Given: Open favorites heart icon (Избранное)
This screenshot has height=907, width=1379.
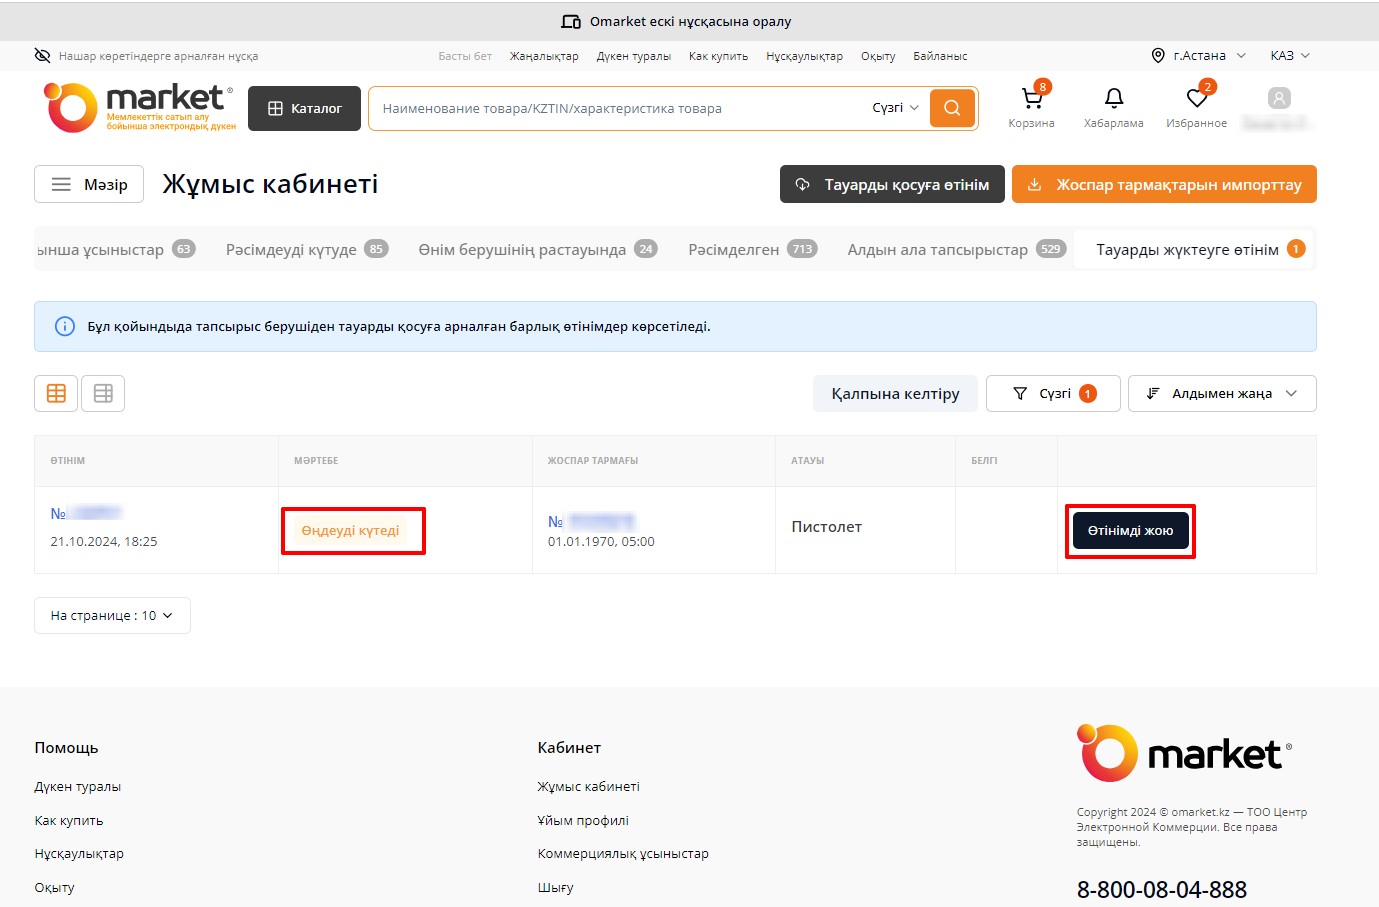Looking at the screenshot, I should (1196, 99).
